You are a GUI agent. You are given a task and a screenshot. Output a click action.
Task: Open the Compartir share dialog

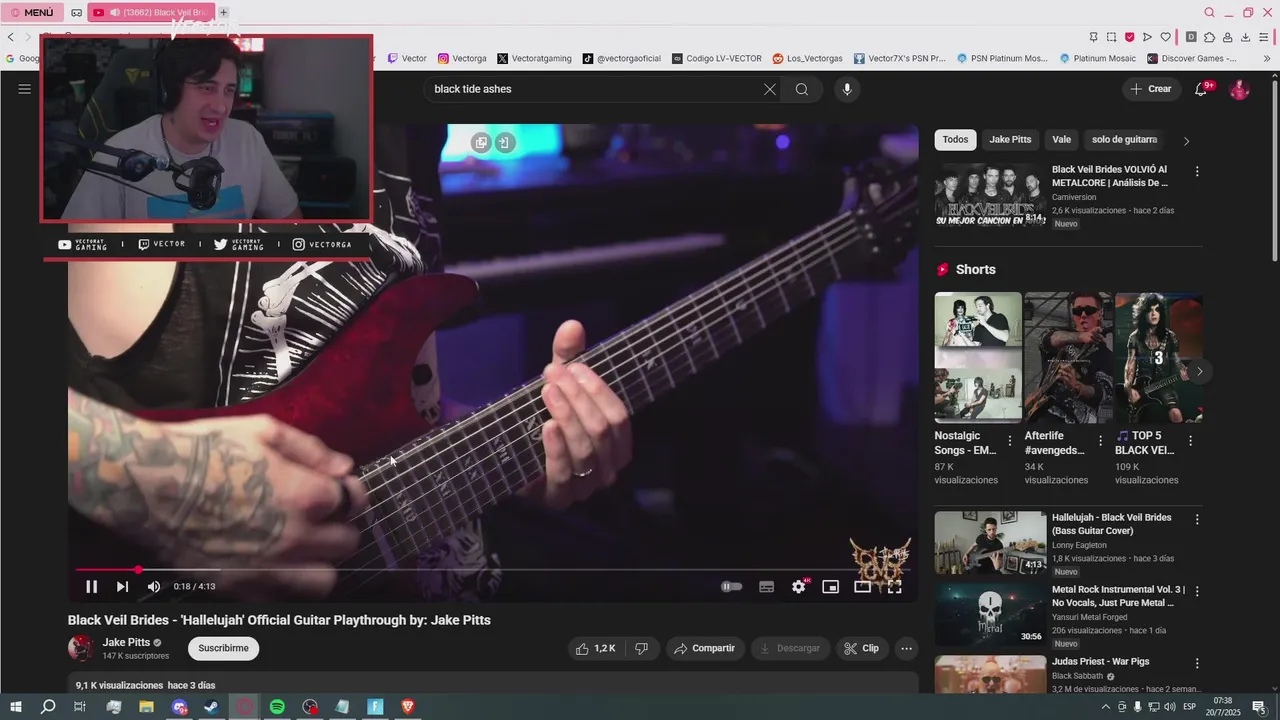point(705,648)
